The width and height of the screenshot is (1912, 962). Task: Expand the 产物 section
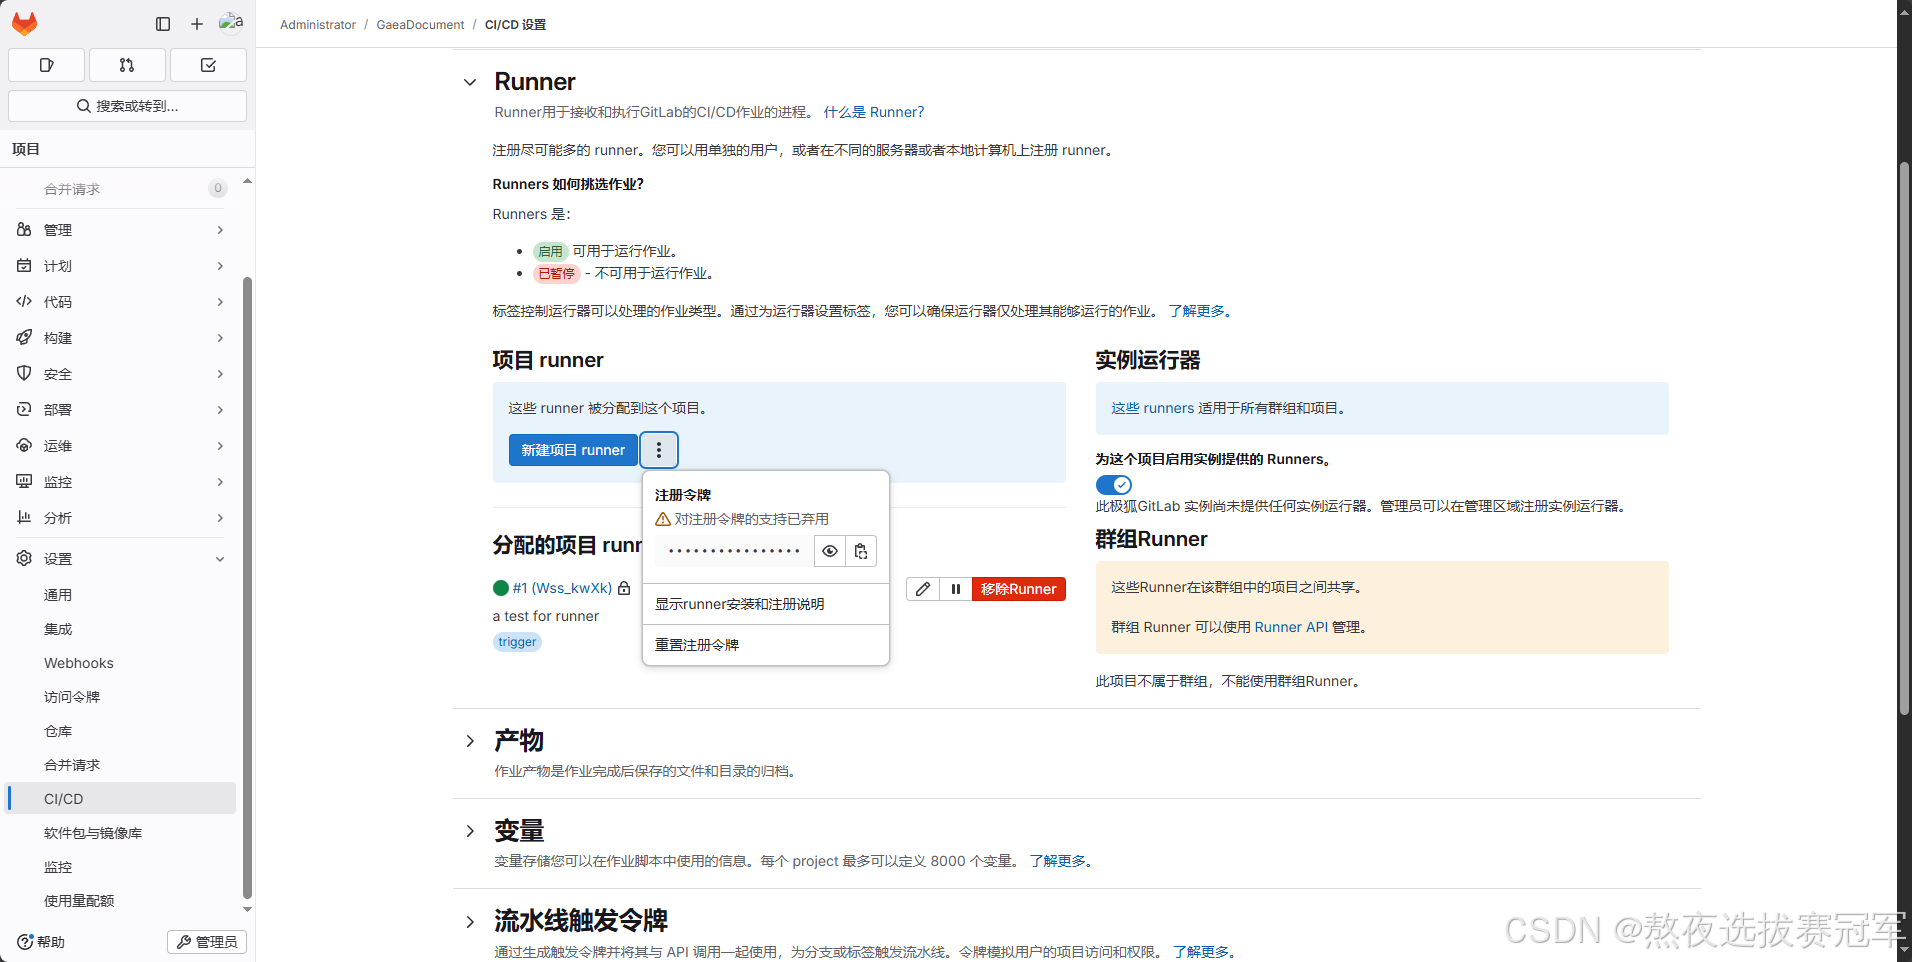pyautogui.click(x=470, y=741)
